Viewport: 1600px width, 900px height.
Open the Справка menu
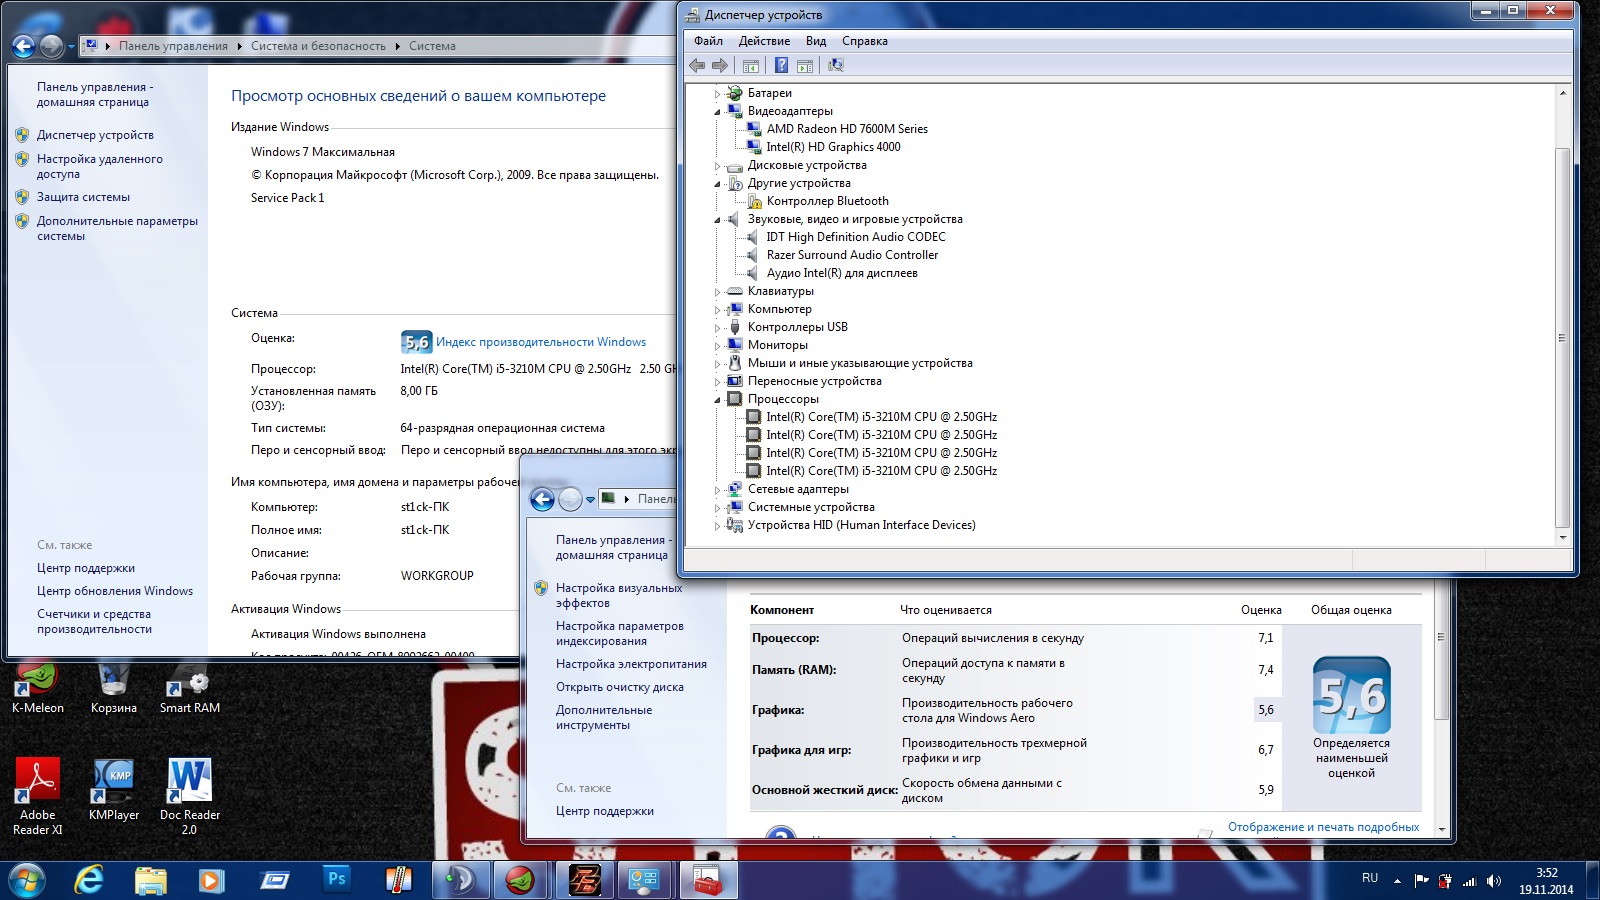[x=864, y=41]
